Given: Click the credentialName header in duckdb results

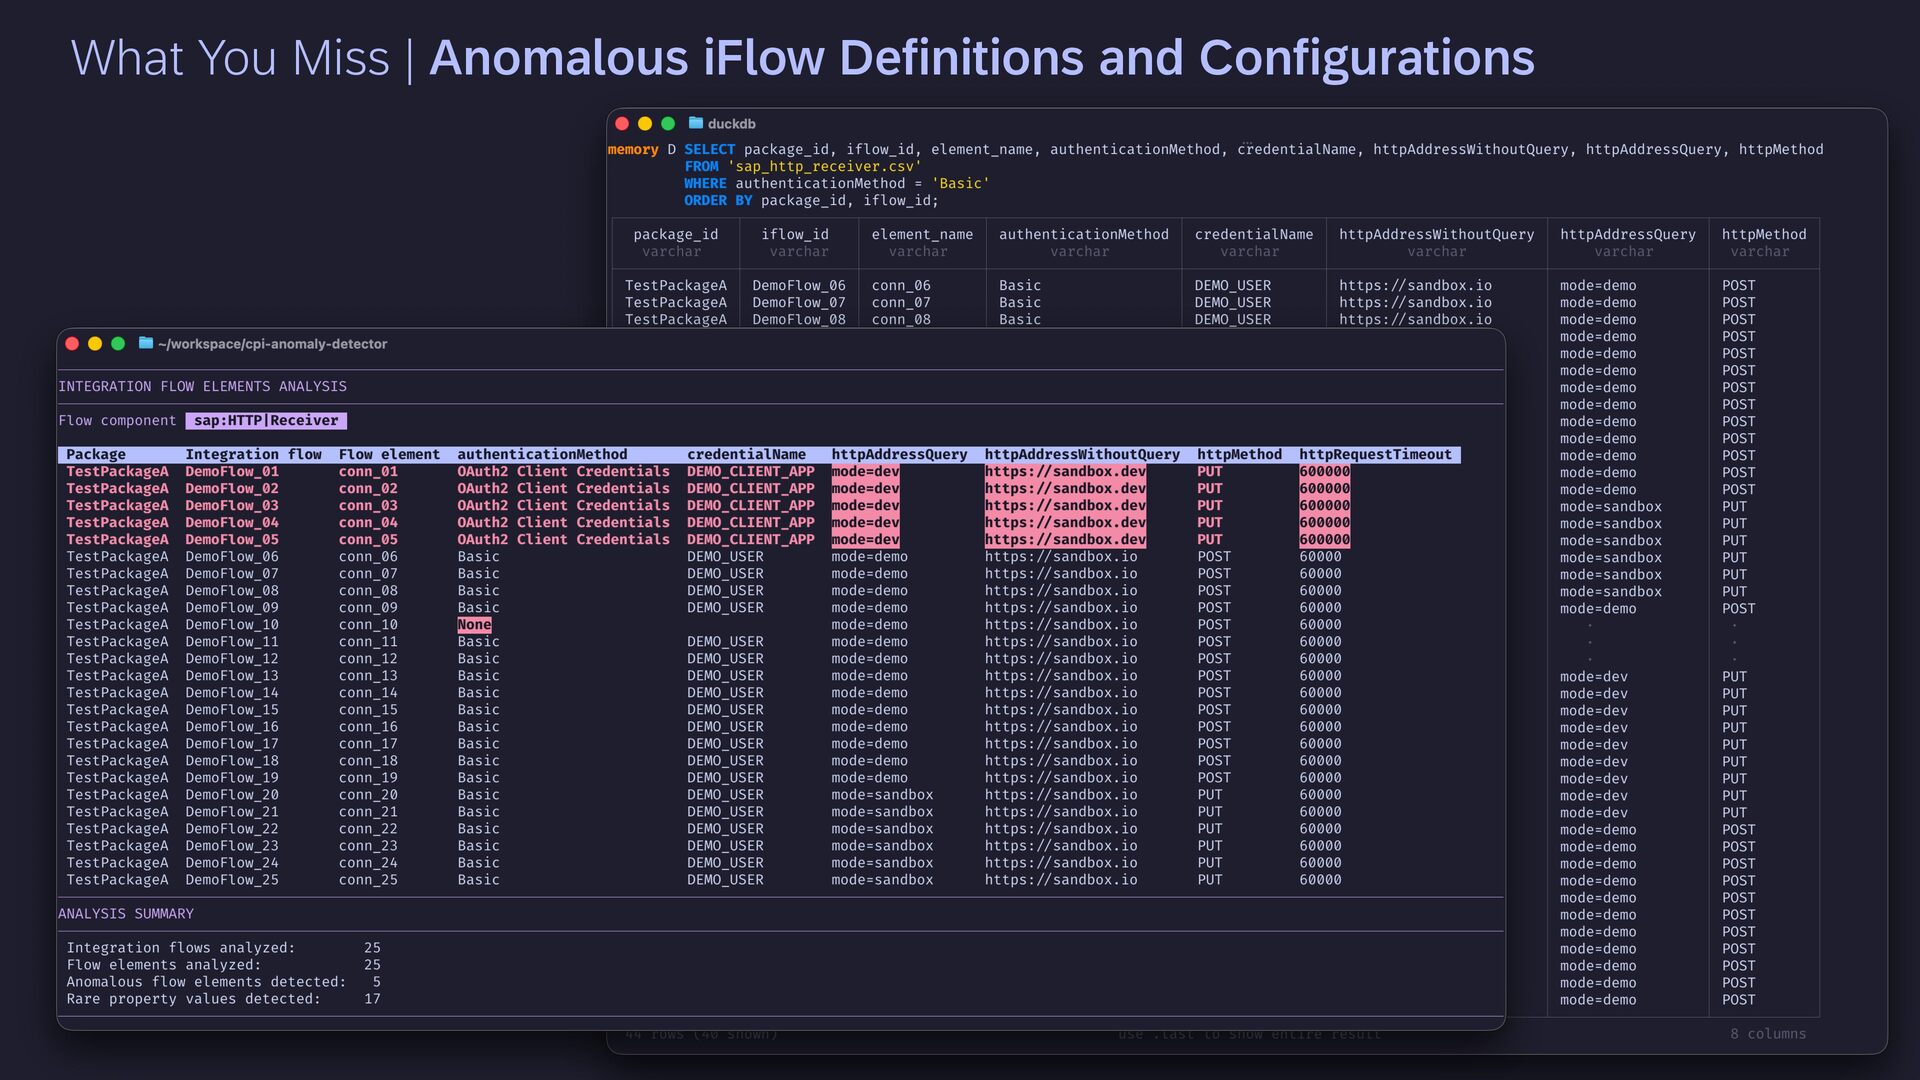Looking at the screenshot, I should pyautogui.click(x=1253, y=235).
